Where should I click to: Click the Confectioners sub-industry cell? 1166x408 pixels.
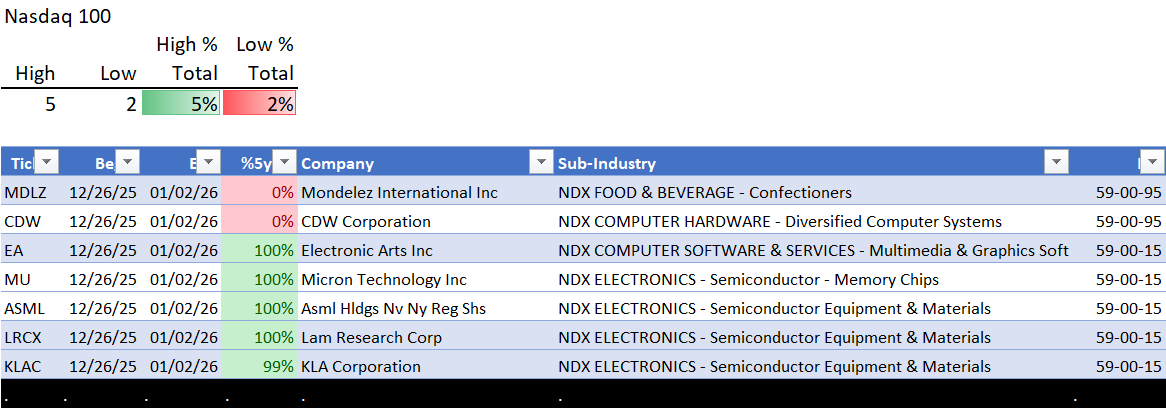[x=813, y=192]
